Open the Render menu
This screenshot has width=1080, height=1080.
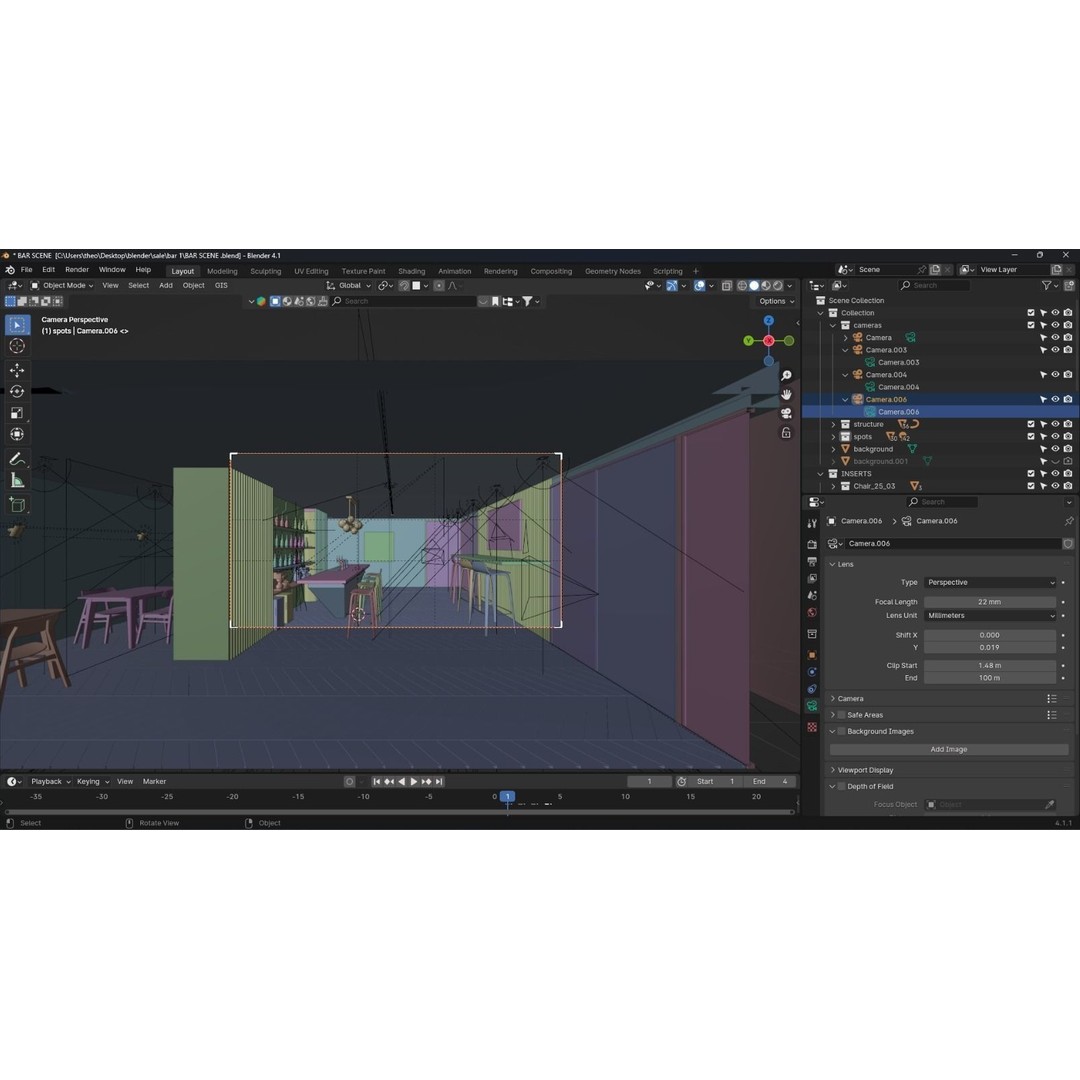click(x=77, y=270)
